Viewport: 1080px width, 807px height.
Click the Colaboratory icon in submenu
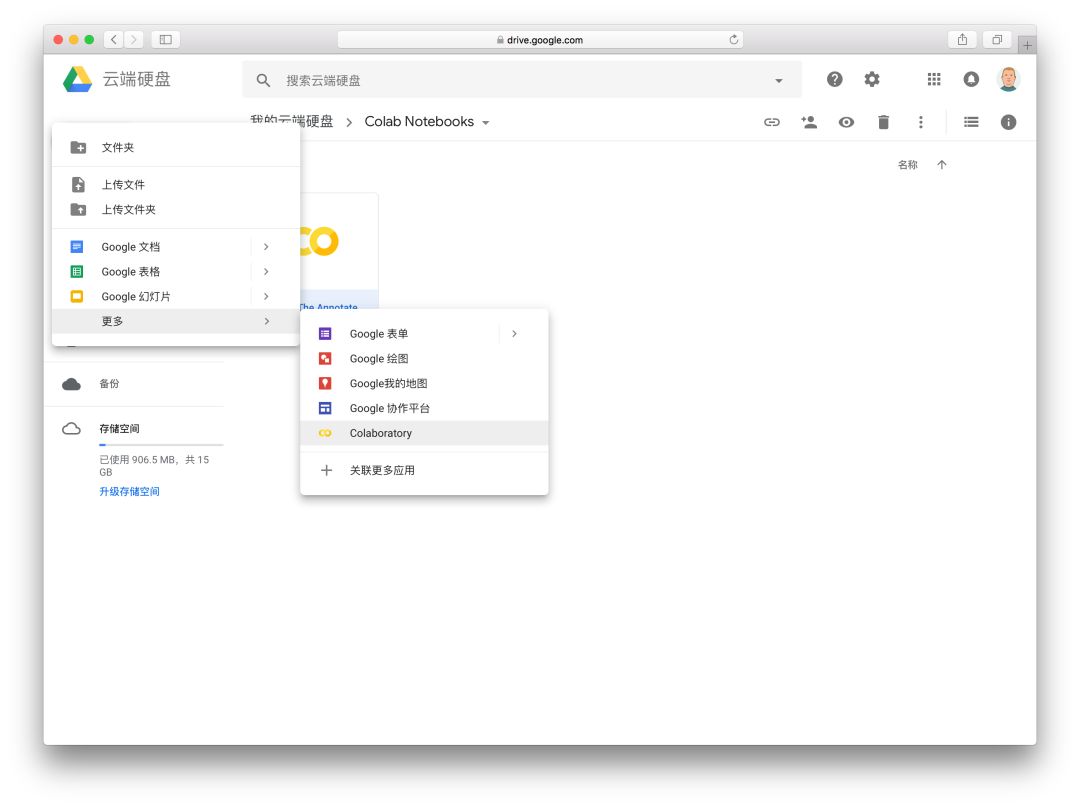pos(325,433)
